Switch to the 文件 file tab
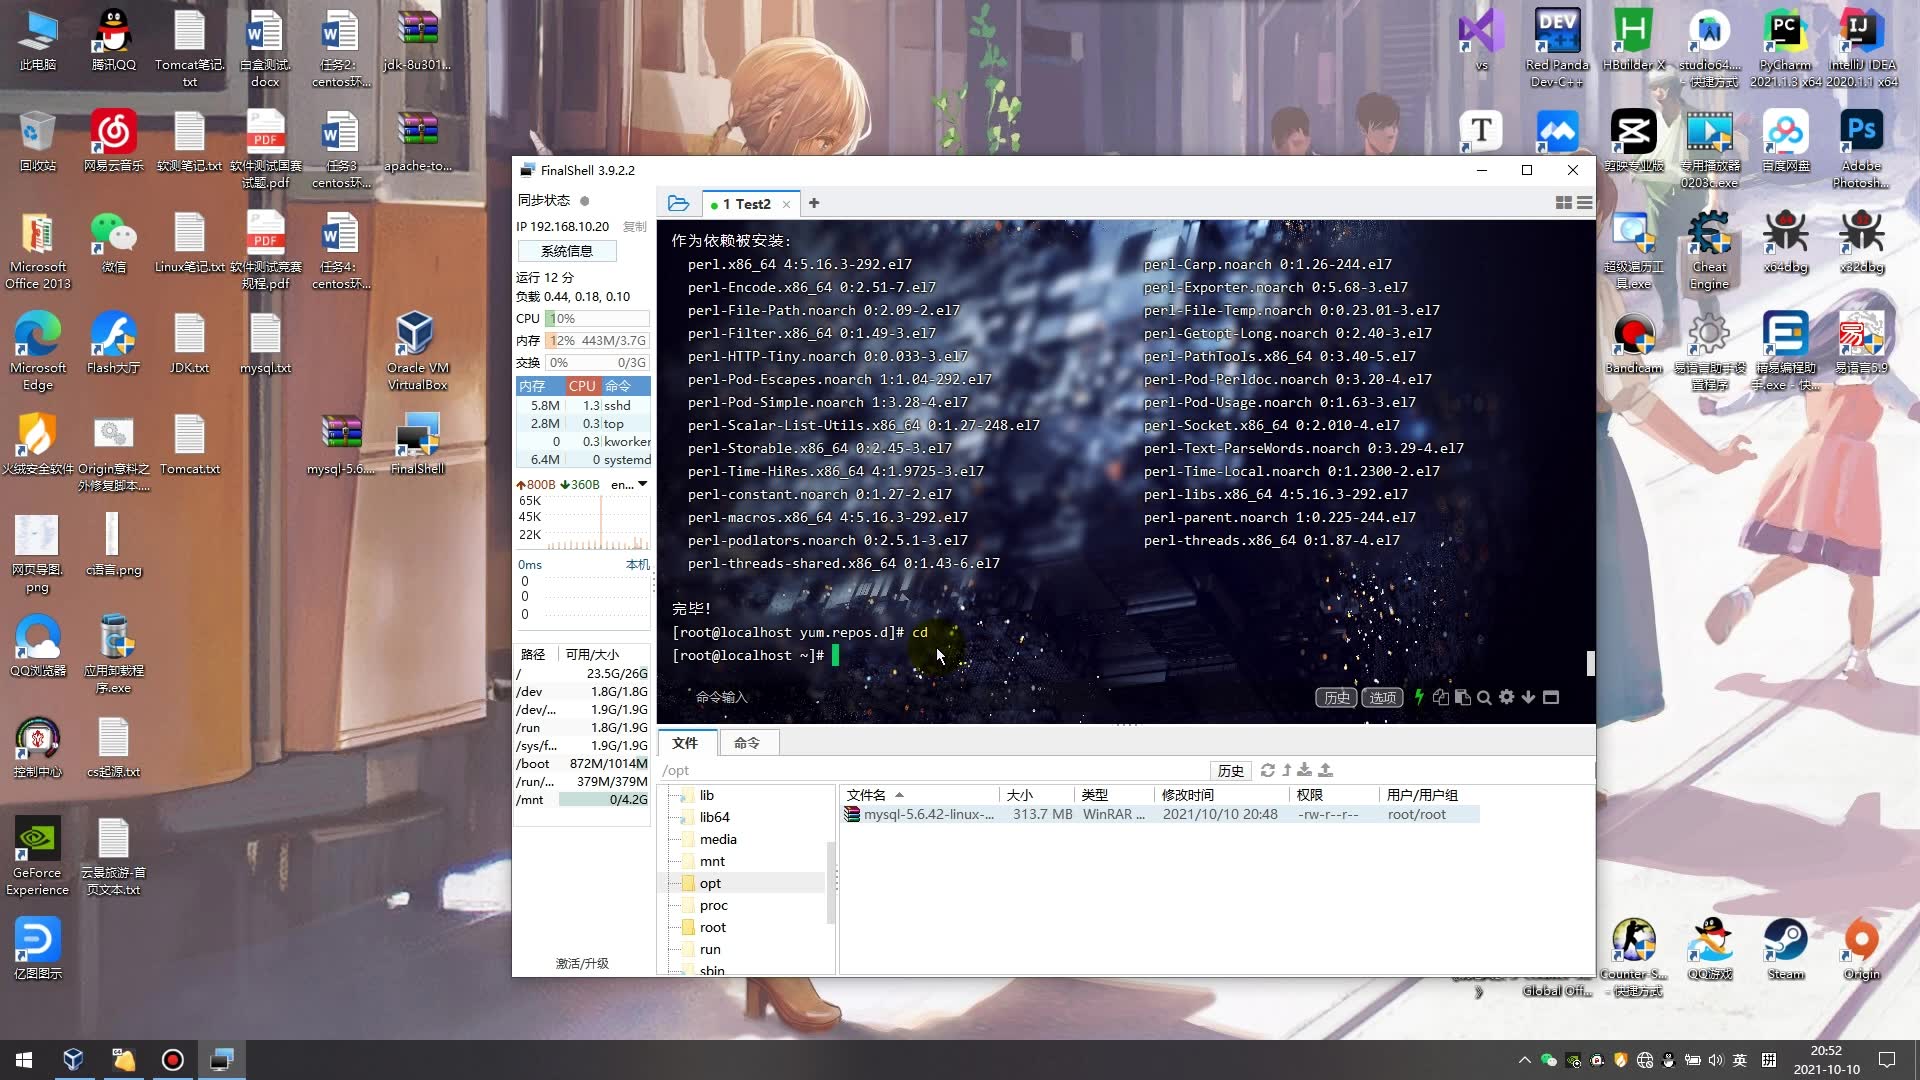This screenshot has height=1080, width=1920. 685,743
